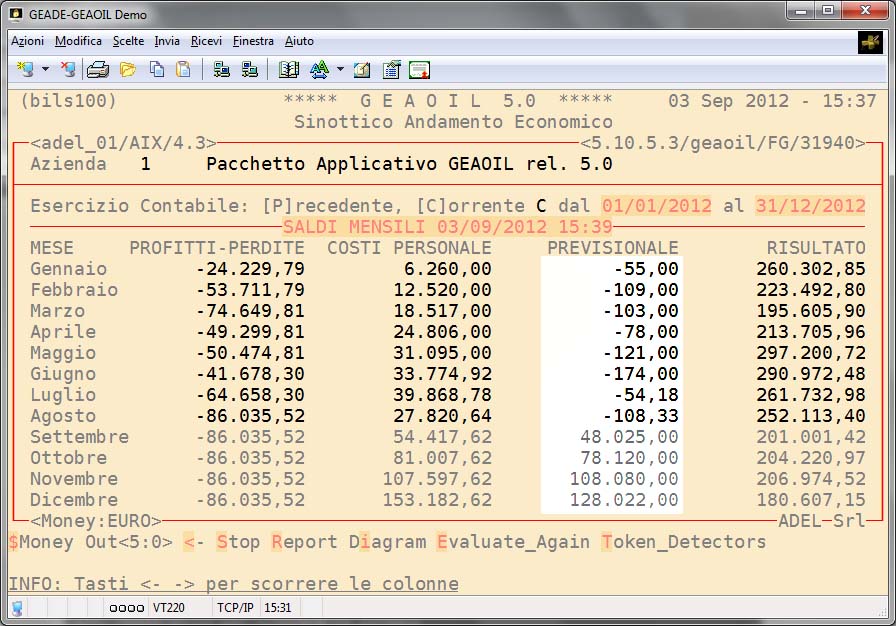Open the Azioni menu

pyautogui.click(x=27, y=41)
